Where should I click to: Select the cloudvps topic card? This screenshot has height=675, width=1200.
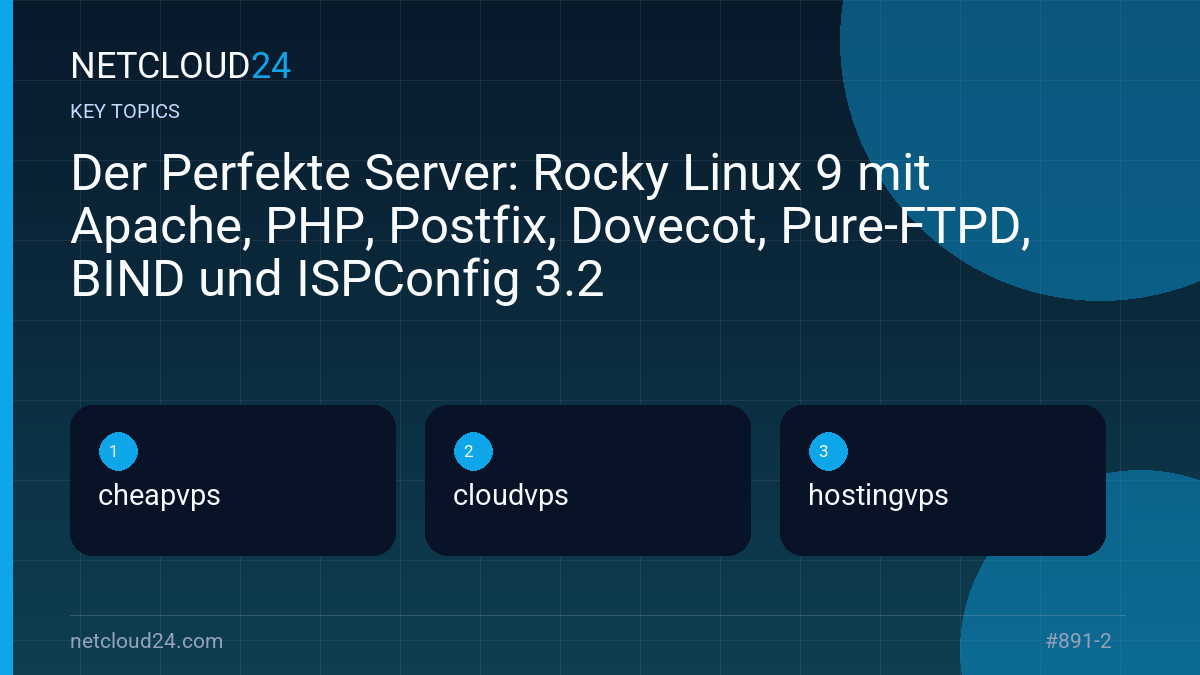[588, 480]
